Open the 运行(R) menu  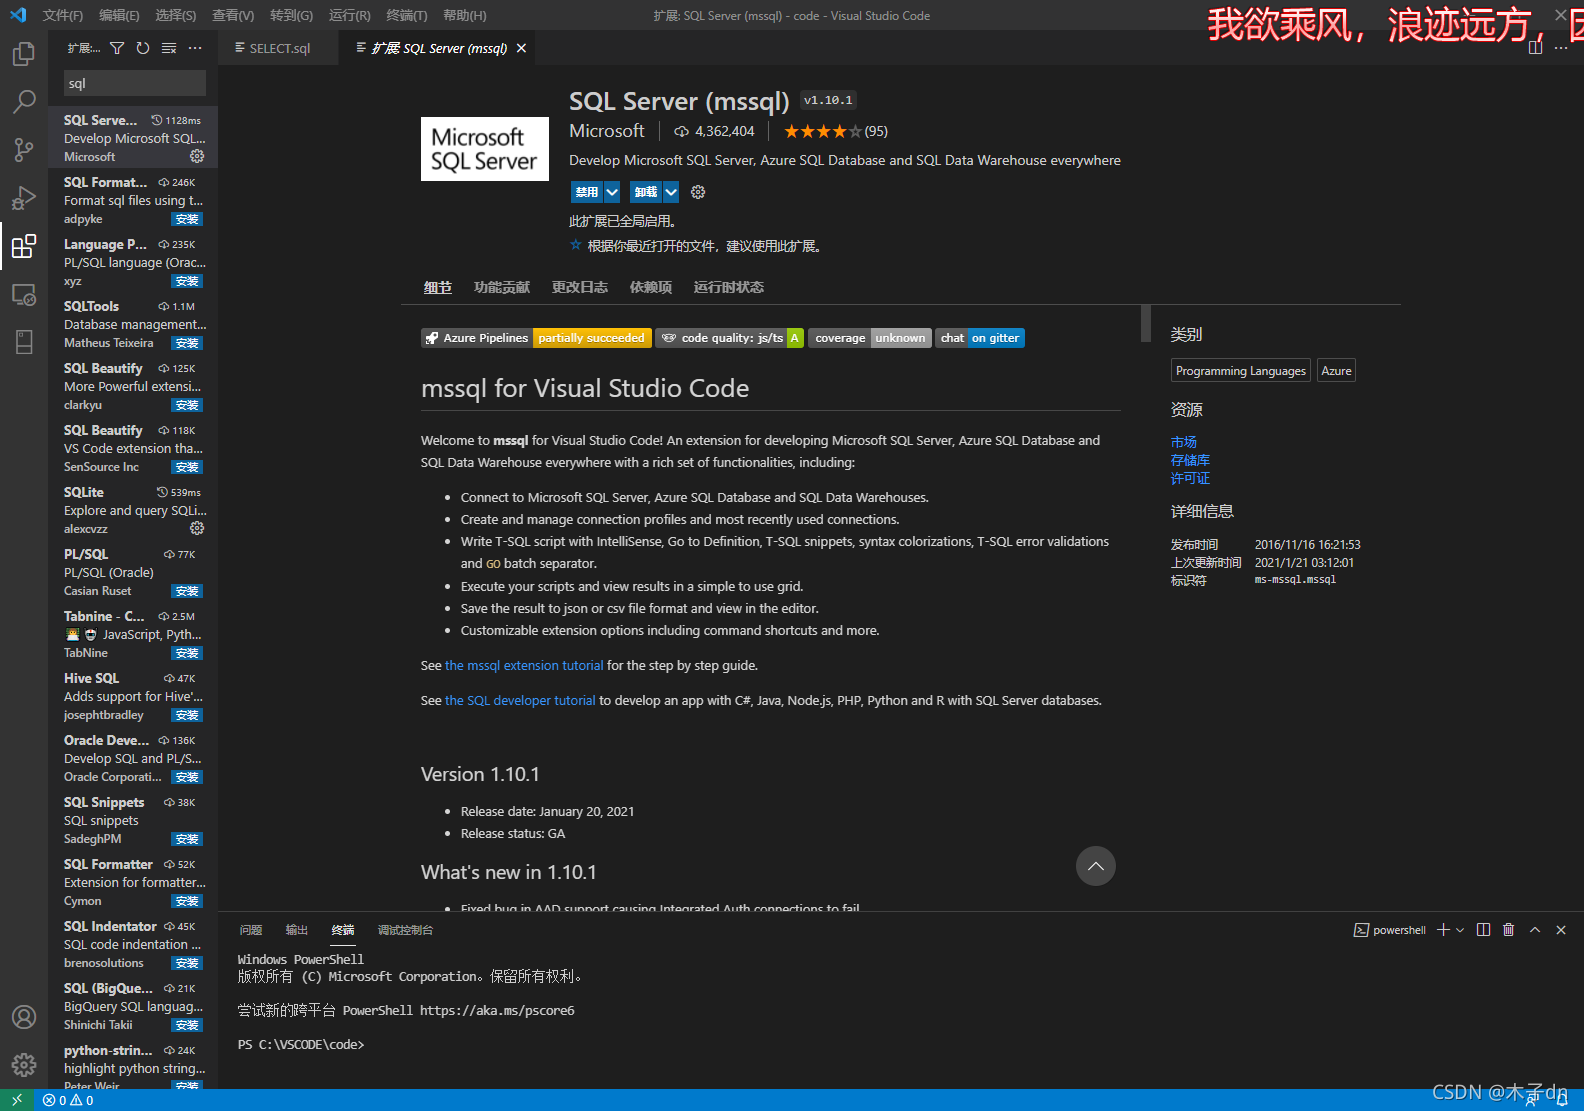[349, 15]
